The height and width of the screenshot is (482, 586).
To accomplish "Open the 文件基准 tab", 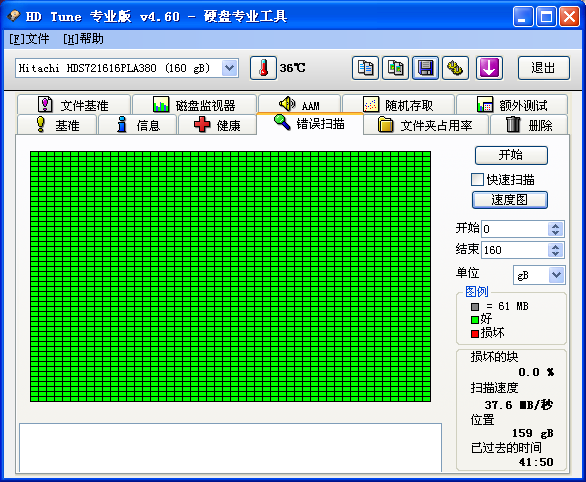I will [74, 105].
